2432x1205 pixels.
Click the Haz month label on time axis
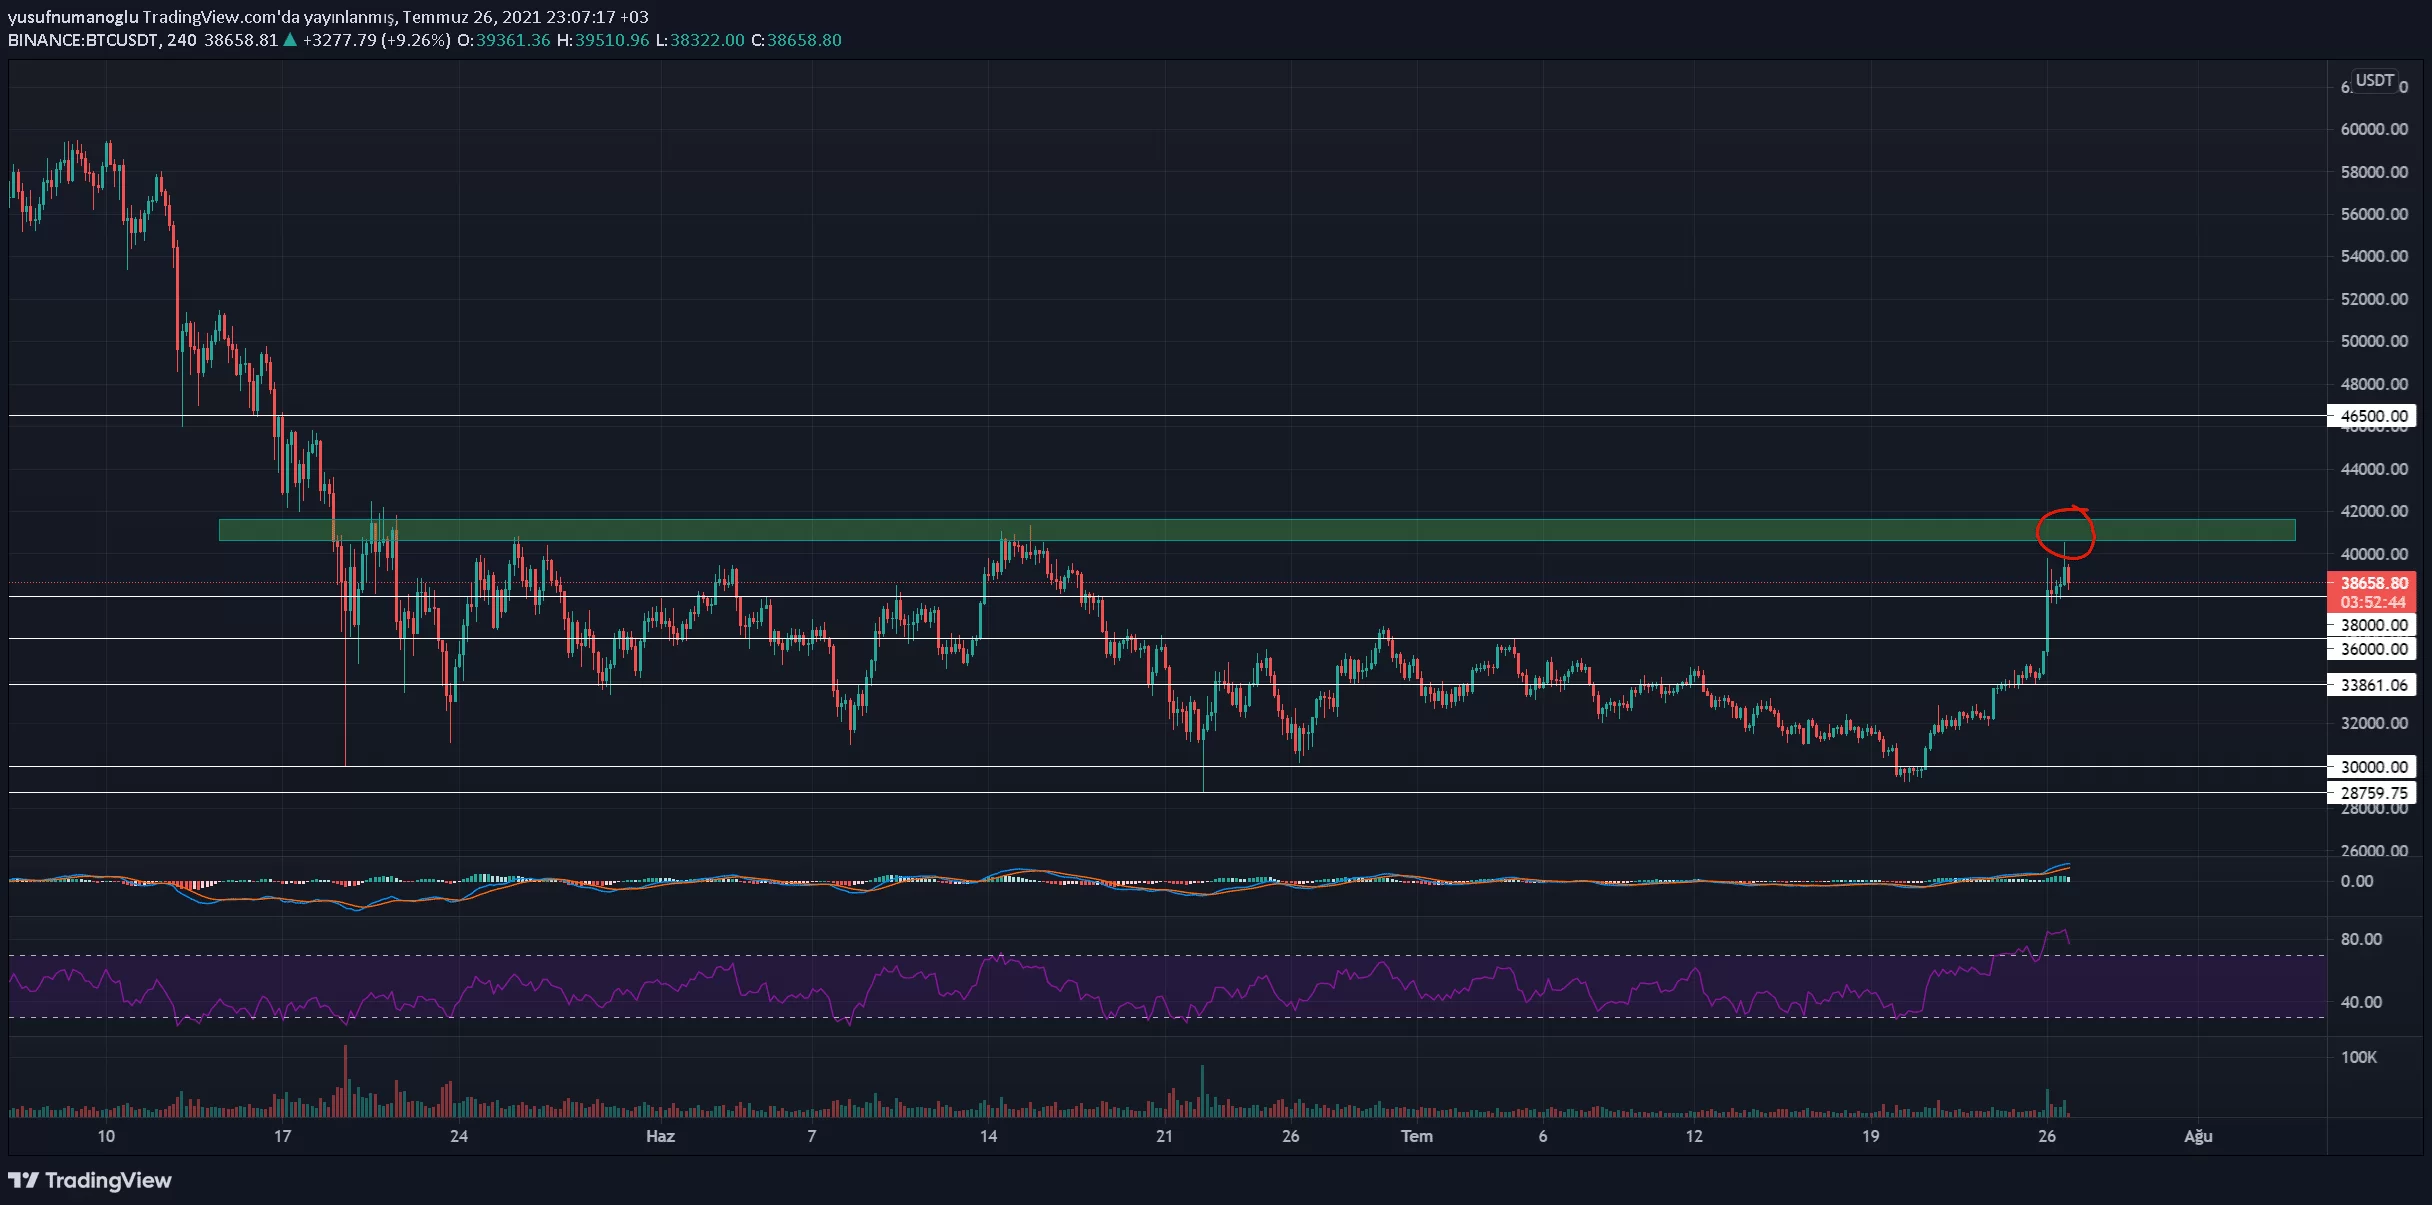coord(660,1136)
